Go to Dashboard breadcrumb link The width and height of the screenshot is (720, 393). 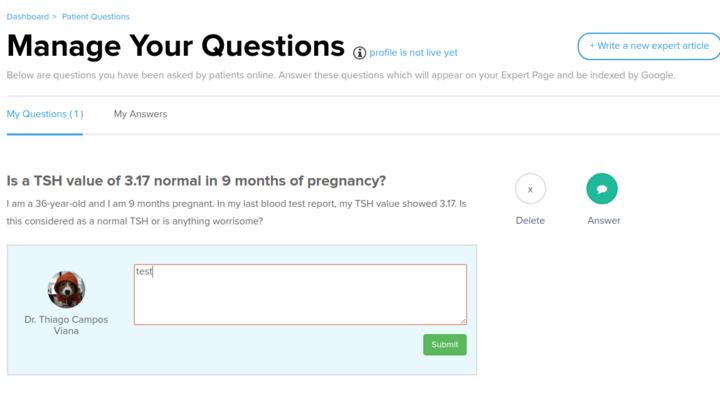[x=28, y=17]
